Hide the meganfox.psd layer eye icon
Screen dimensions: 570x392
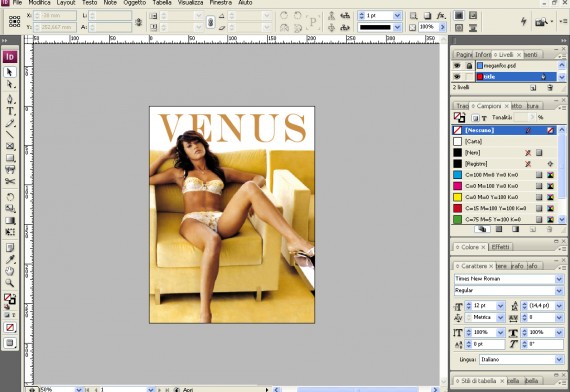coord(457,65)
